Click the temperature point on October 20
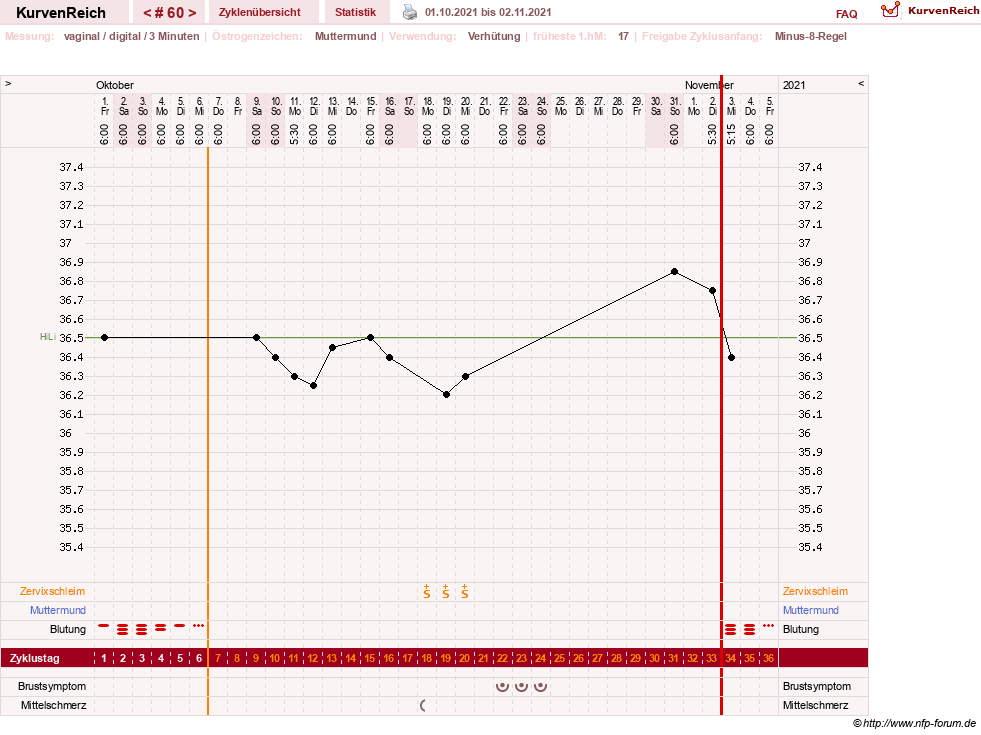 click(465, 376)
